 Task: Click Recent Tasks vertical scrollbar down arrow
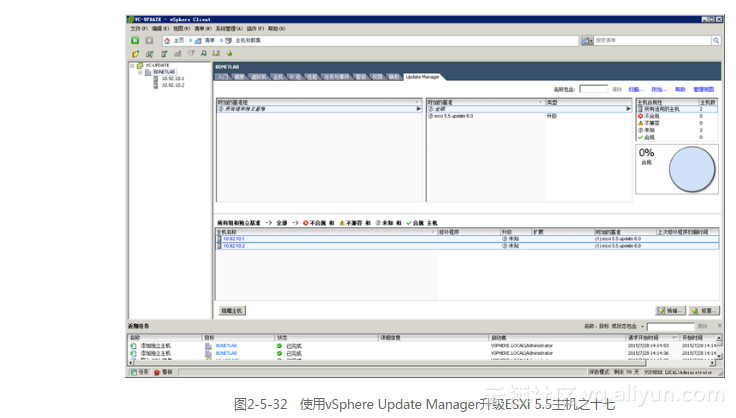click(719, 357)
